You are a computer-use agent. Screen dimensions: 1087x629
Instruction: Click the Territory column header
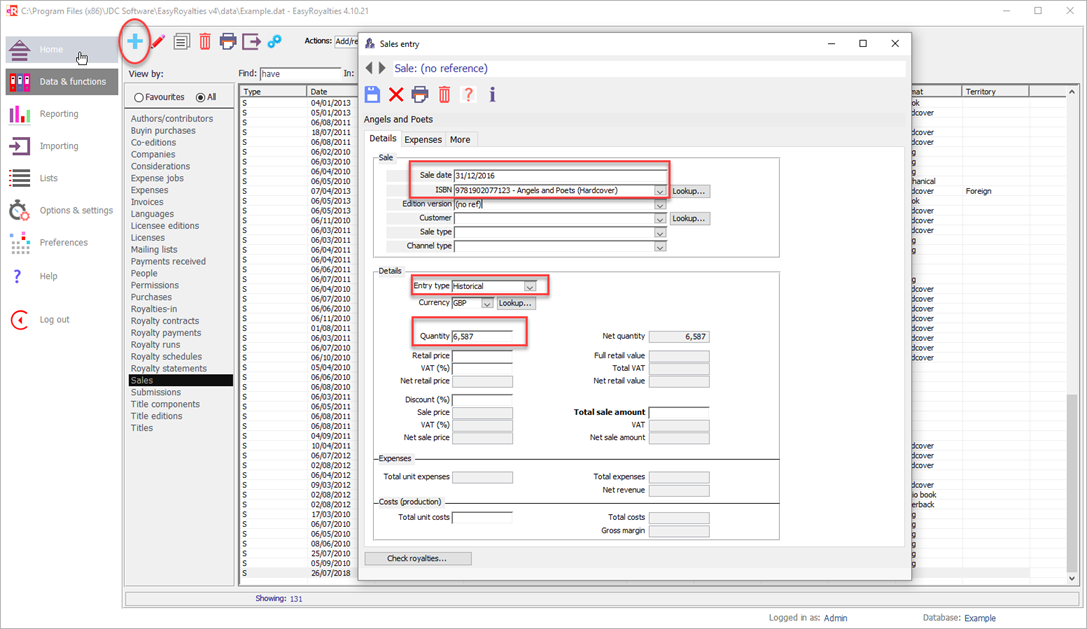(995, 92)
